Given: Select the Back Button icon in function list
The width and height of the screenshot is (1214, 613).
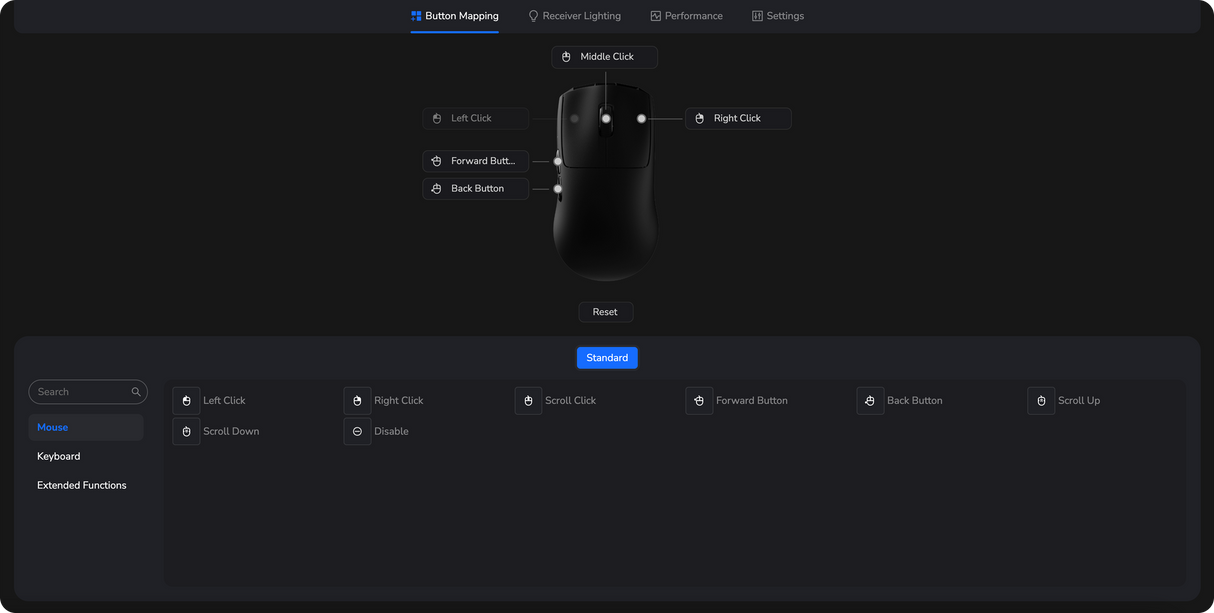Looking at the screenshot, I should [870, 401].
